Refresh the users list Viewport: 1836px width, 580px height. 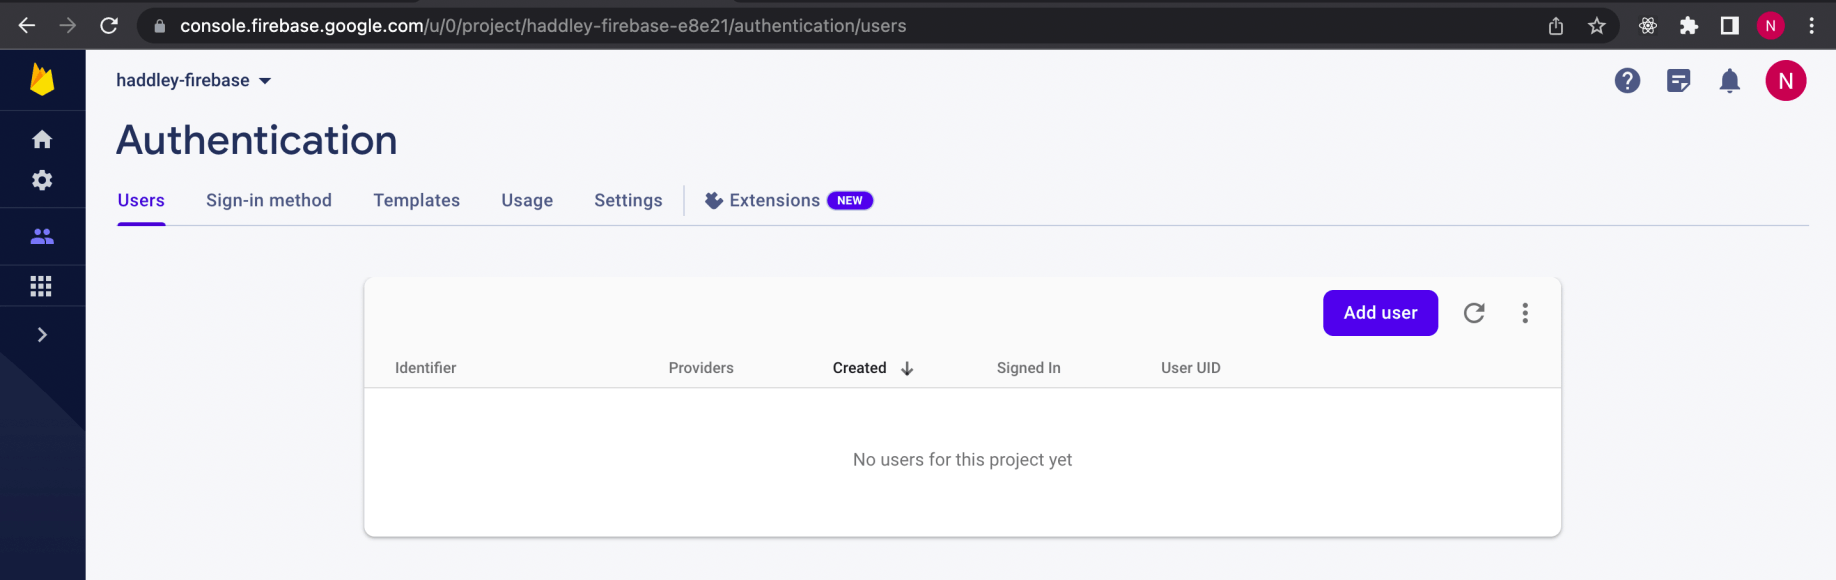coord(1474,313)
